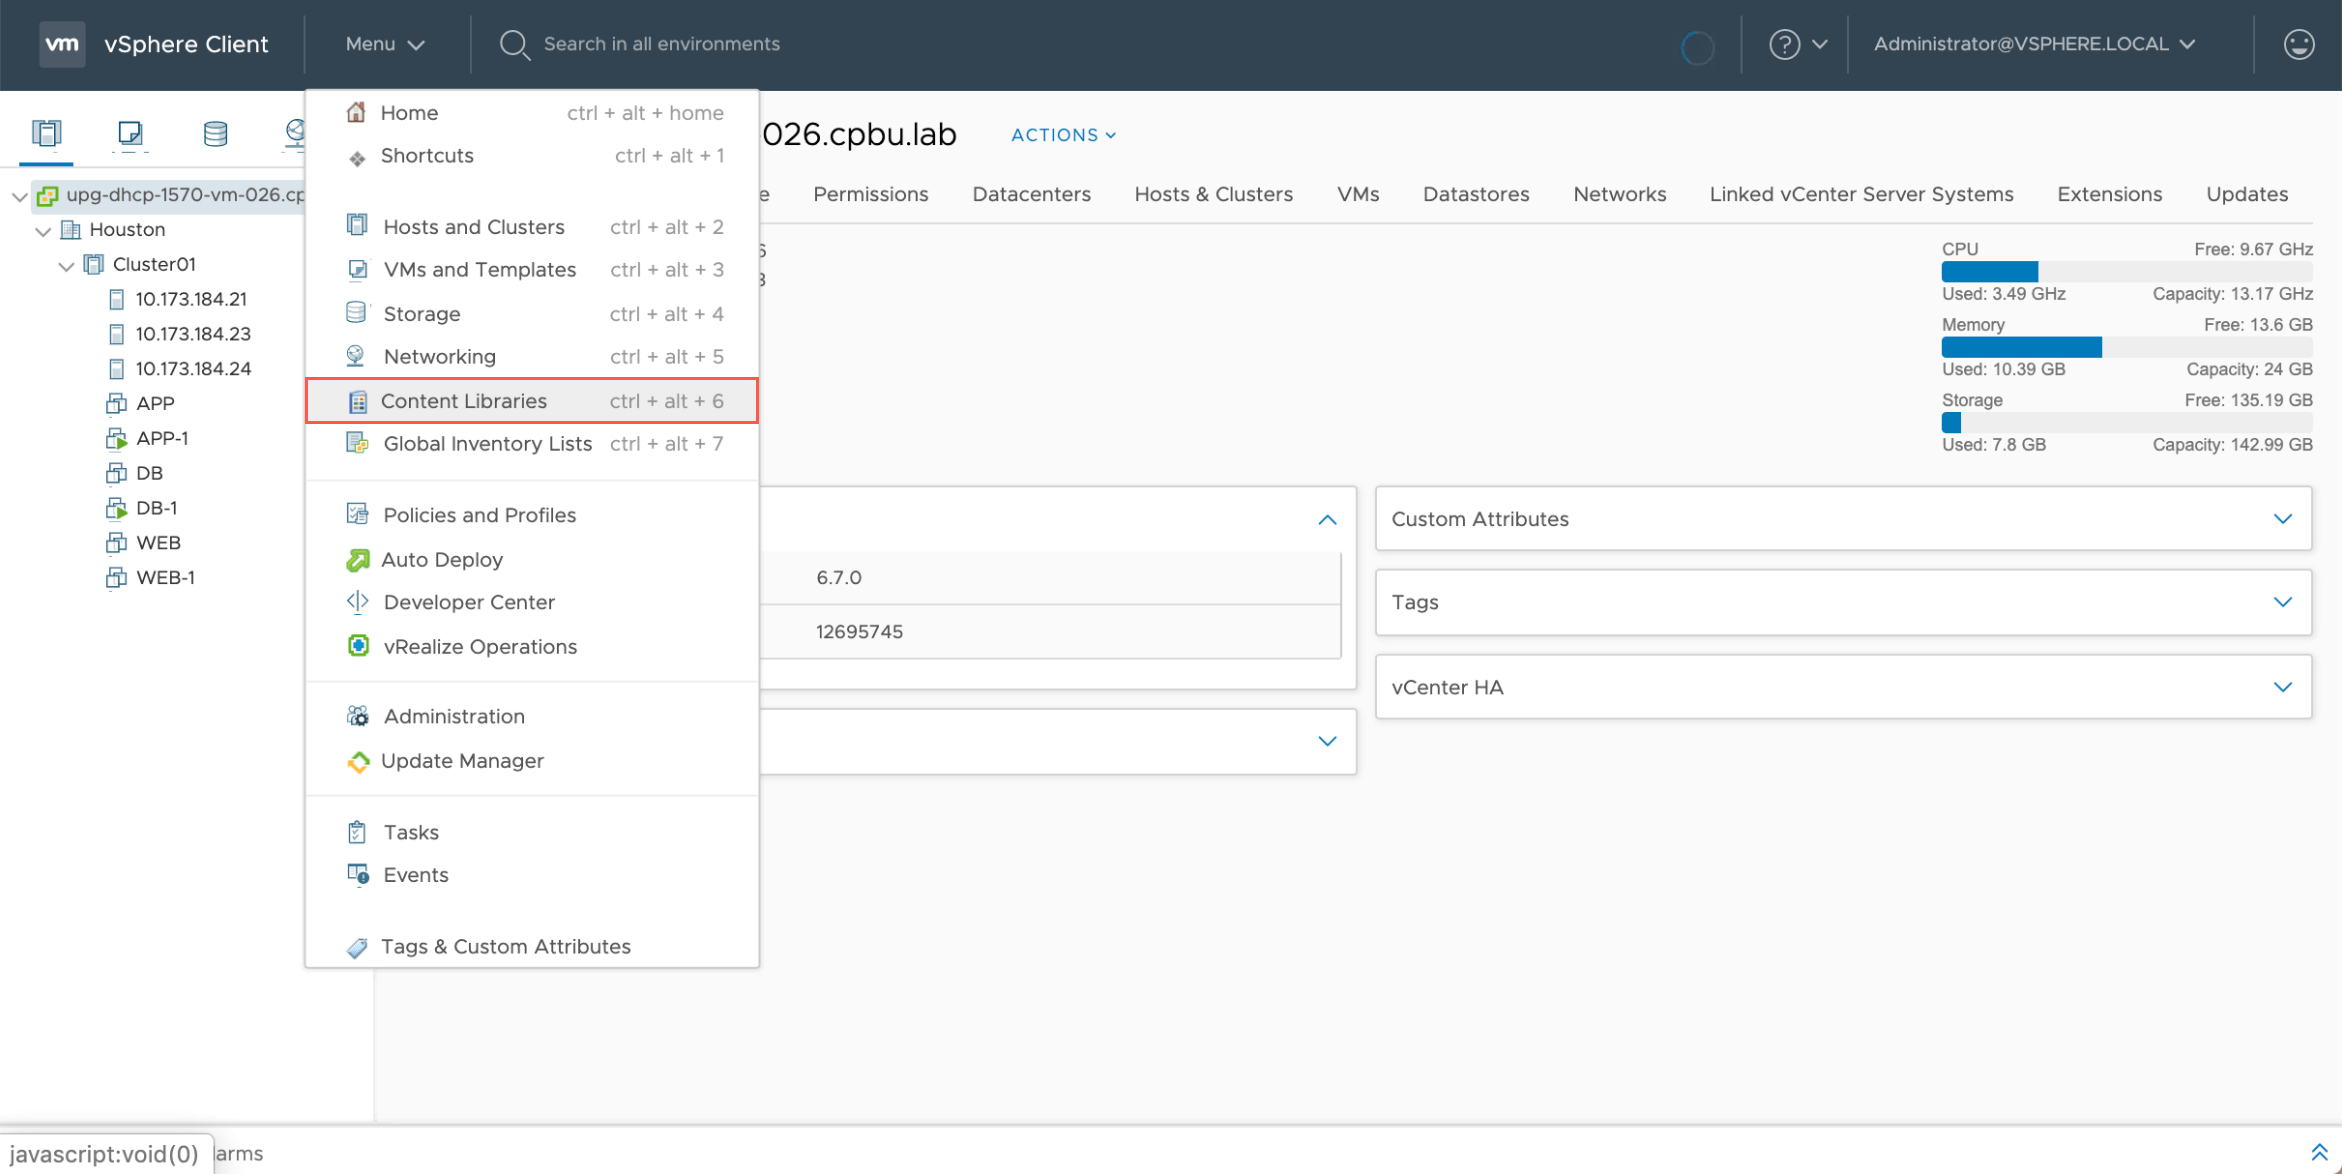This screenshot has width=2342, height=1174.
Task: Open the Actions dropdown
Action: coord(1063,135)
